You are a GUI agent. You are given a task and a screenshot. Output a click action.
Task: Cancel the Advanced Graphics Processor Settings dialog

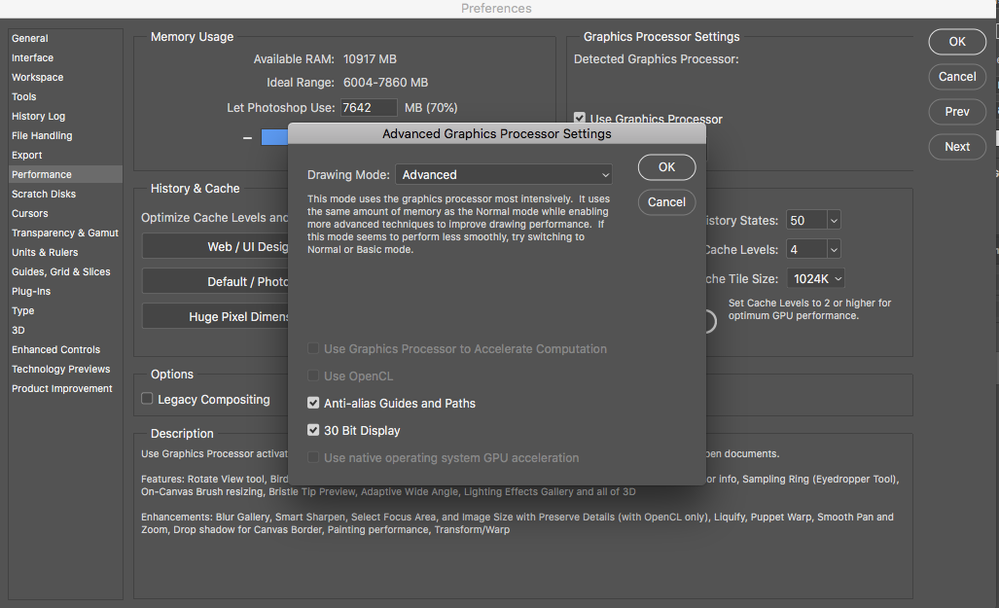pos(666,202)
